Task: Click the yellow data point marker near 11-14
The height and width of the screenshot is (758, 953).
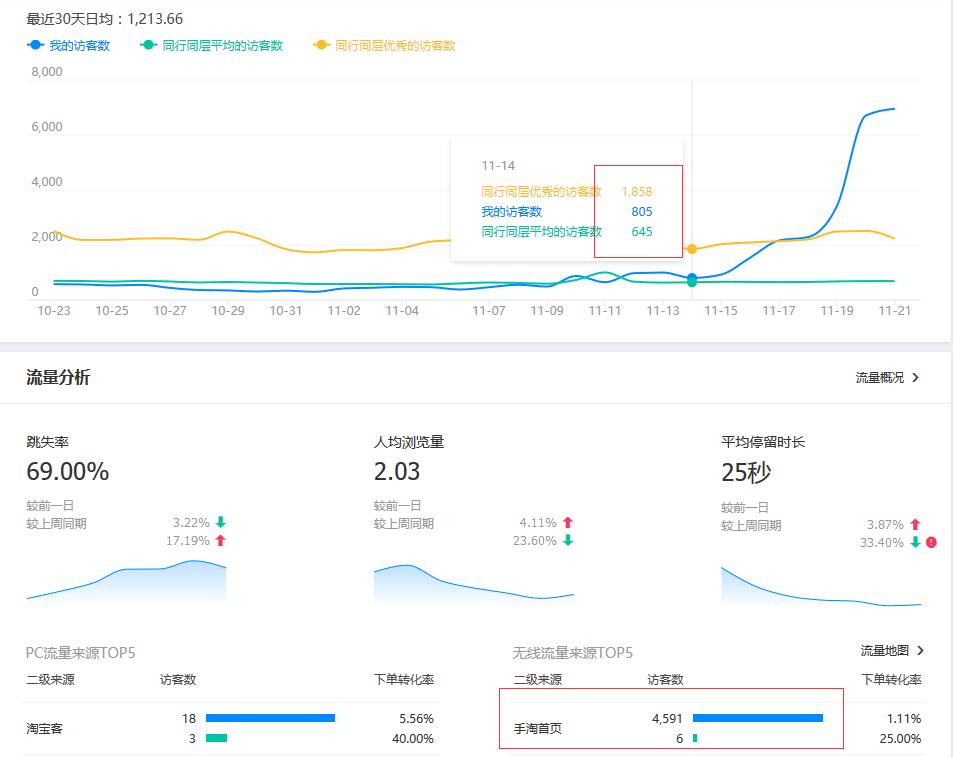Action: pyautogui.click(x=691, y=249)
